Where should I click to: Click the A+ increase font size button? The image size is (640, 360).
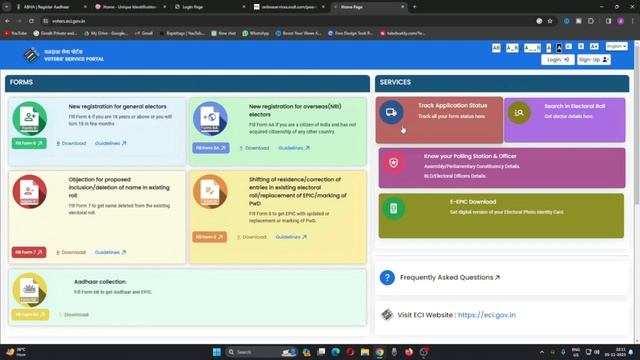pyautogui.click(x=594, y=47)
